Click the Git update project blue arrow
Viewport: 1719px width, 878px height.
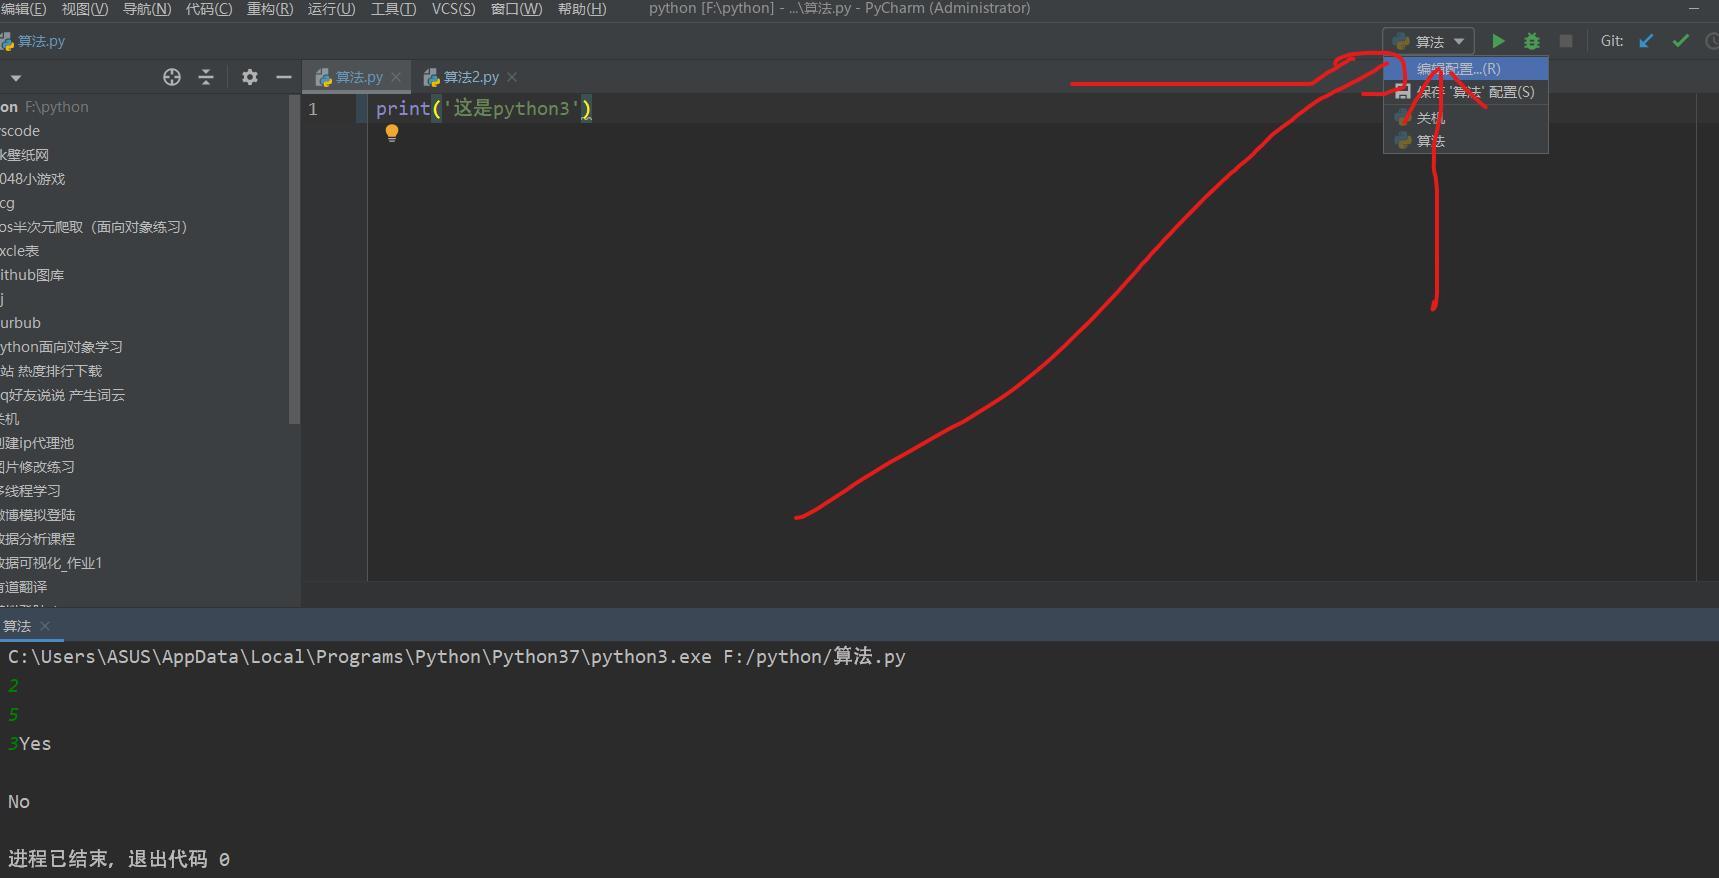point(1646,41)
